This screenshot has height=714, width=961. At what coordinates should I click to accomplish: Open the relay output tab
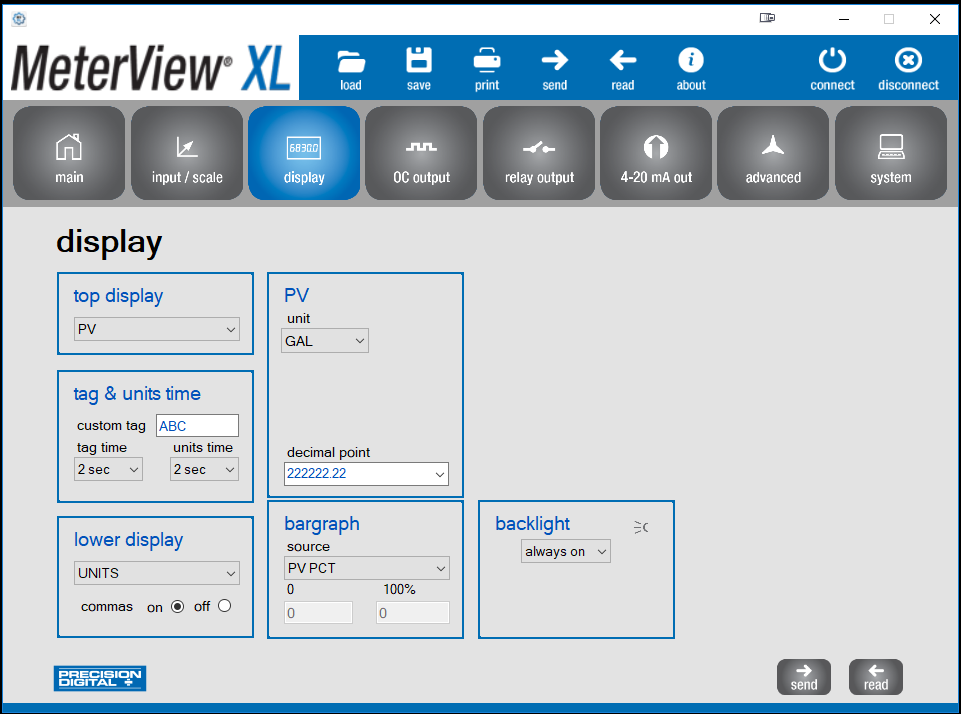(539, 153)
